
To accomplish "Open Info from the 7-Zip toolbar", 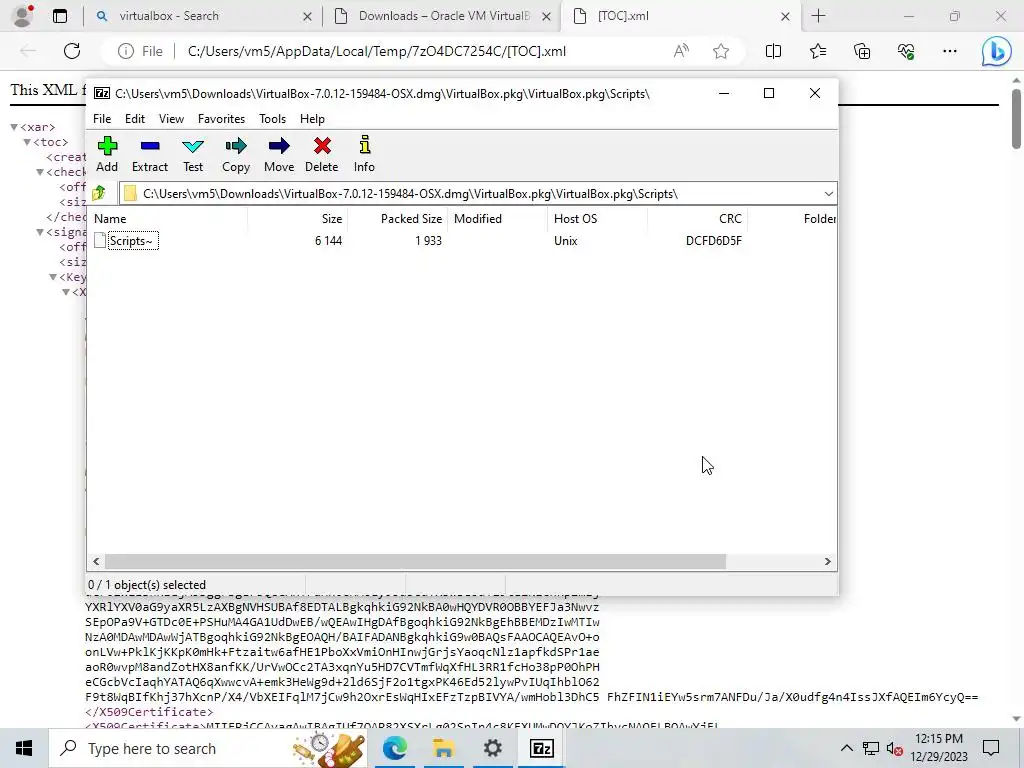I will pos(364,154).
